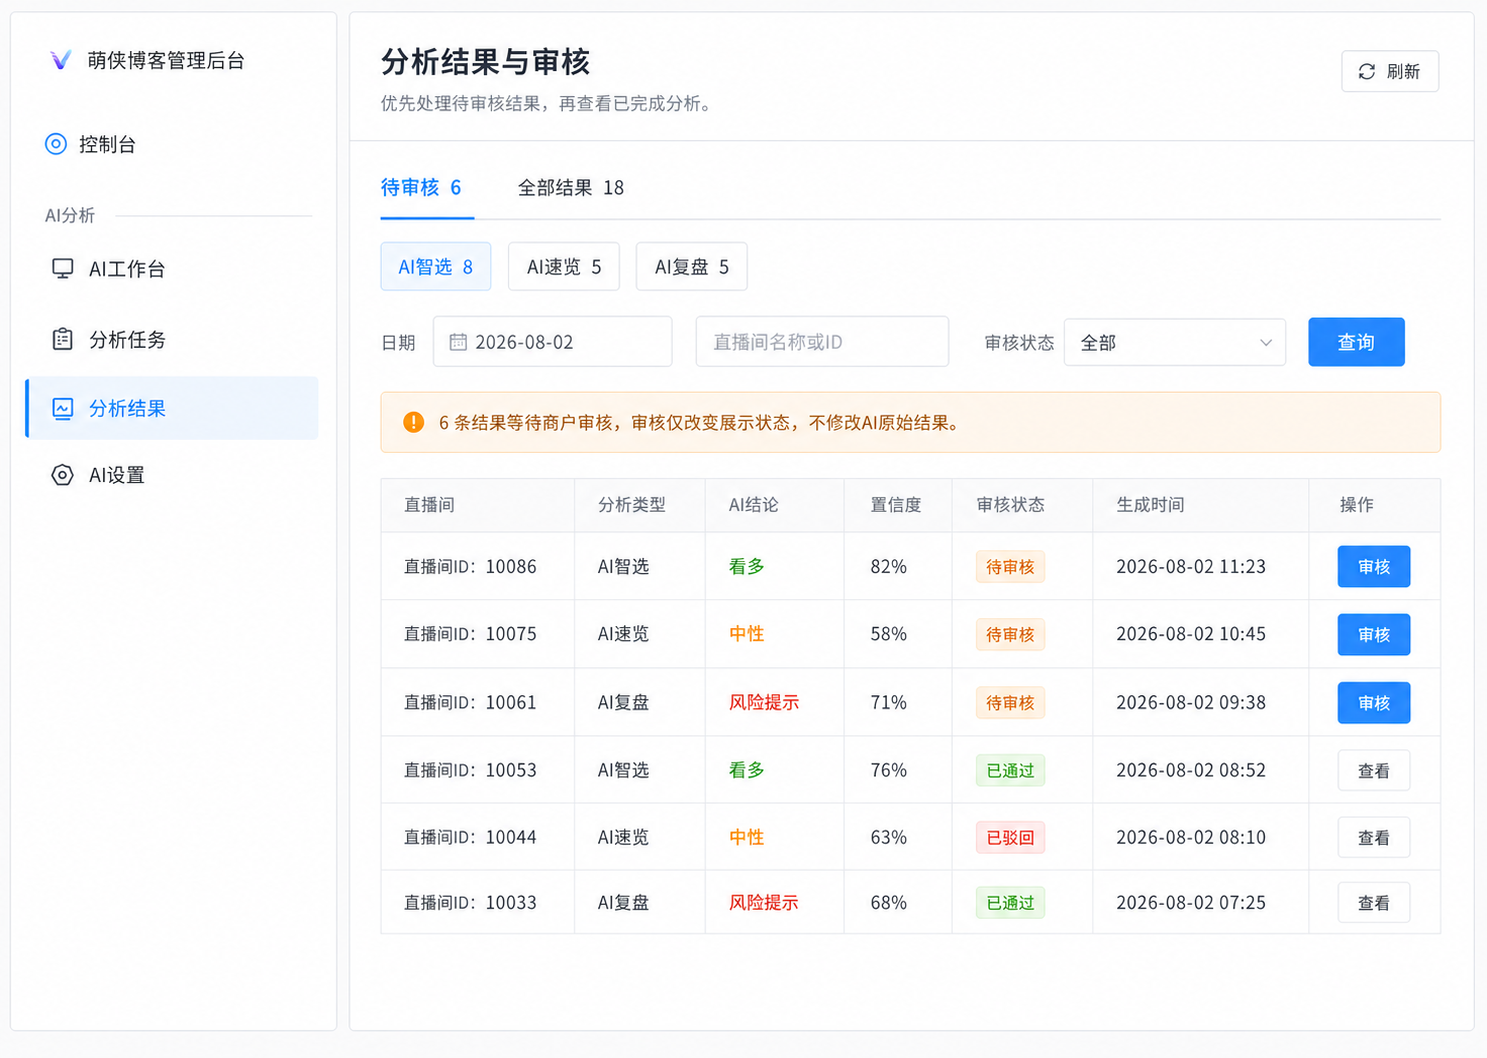Click the 分析结果 chart icon
Viewport: 1487px width, 1058px height.
tap(63, 408)
